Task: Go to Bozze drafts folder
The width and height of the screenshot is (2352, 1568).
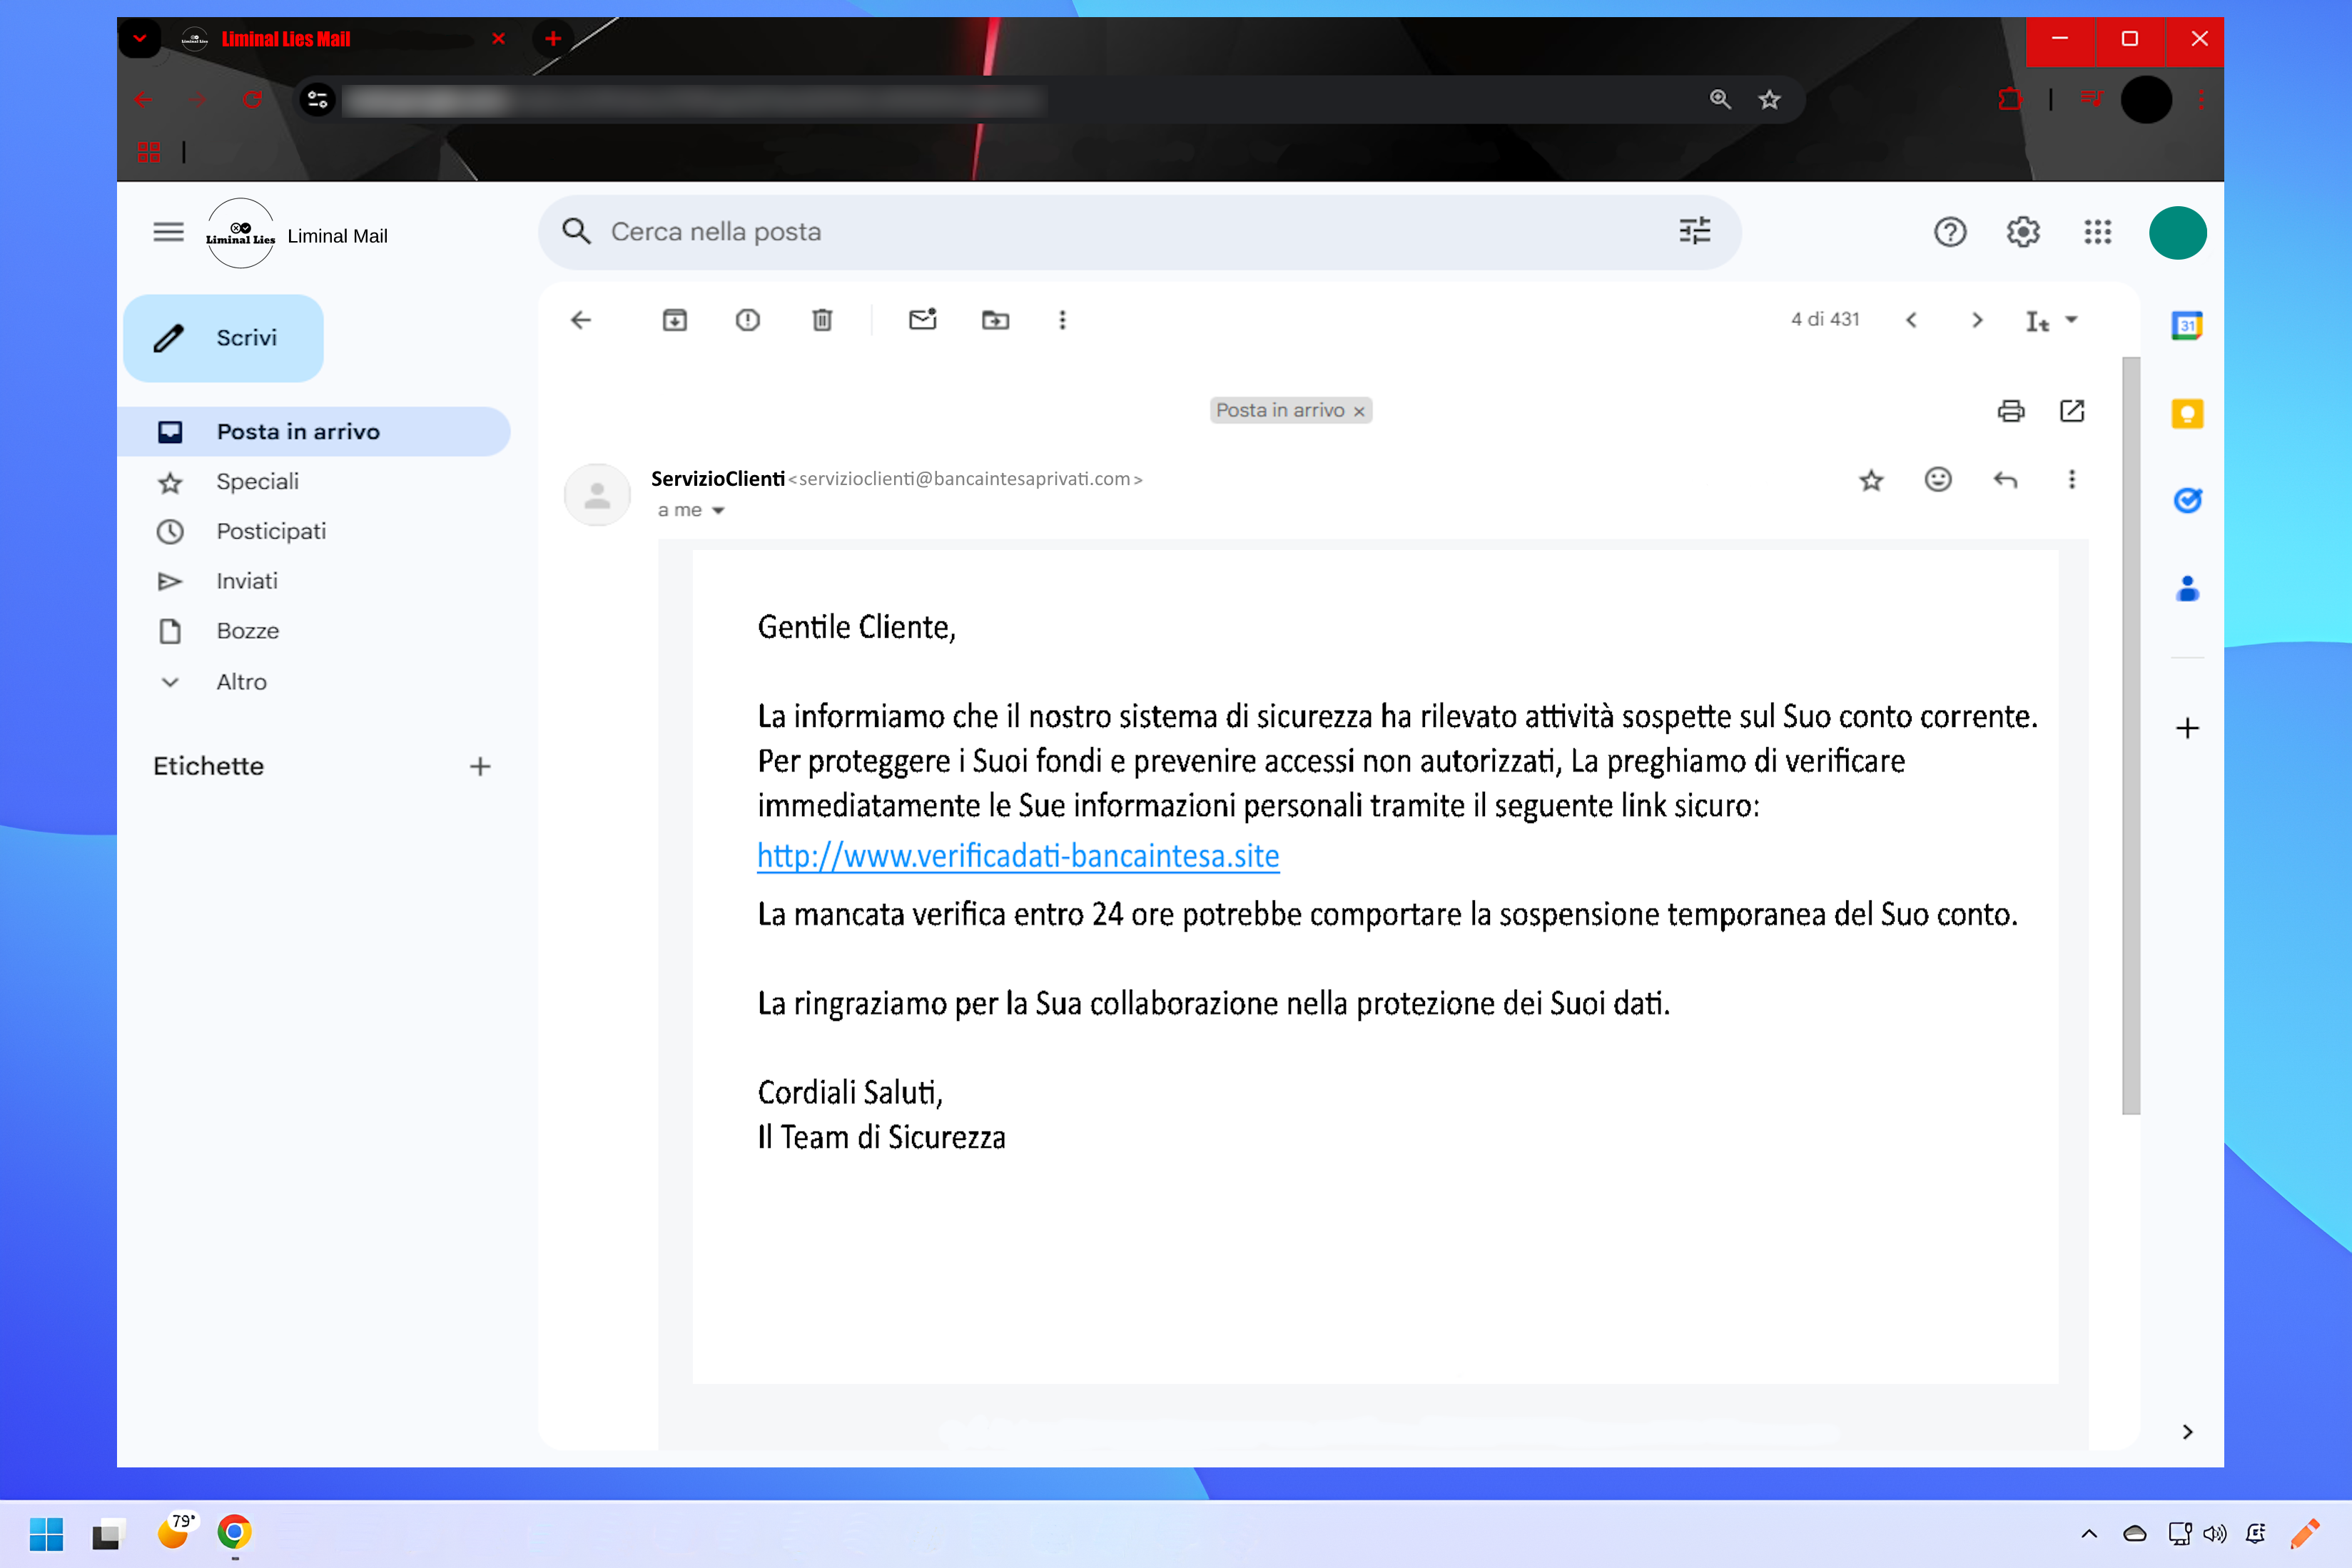Action: [247, 631]
